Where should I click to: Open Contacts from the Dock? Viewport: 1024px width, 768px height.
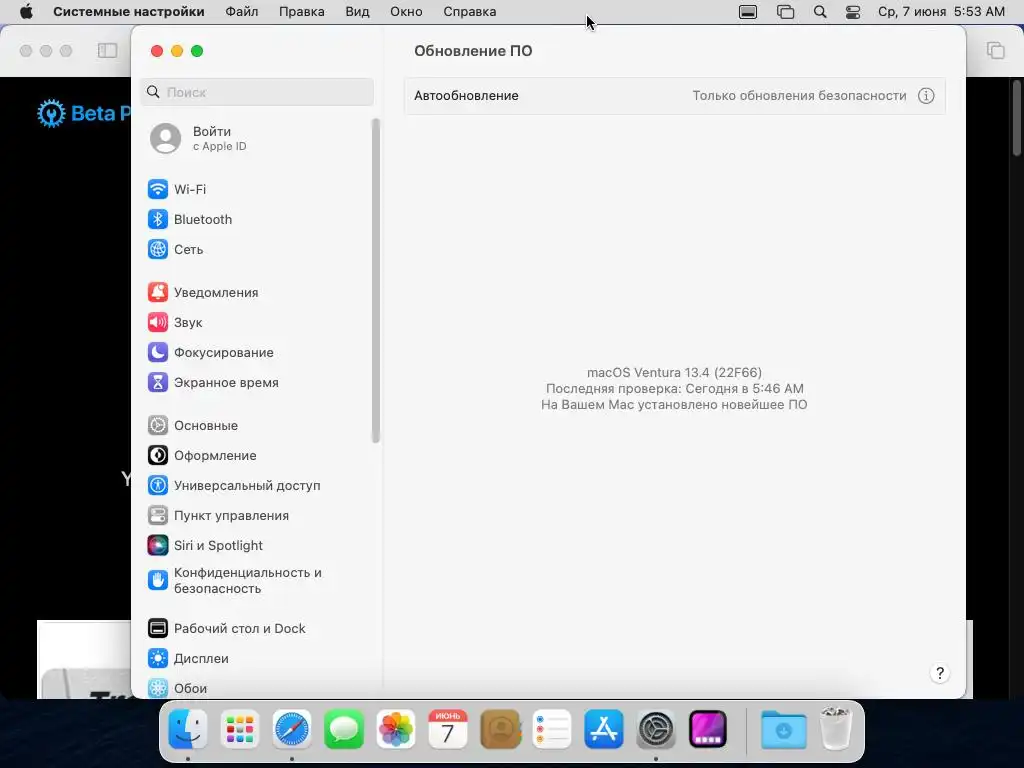[500, 729]
